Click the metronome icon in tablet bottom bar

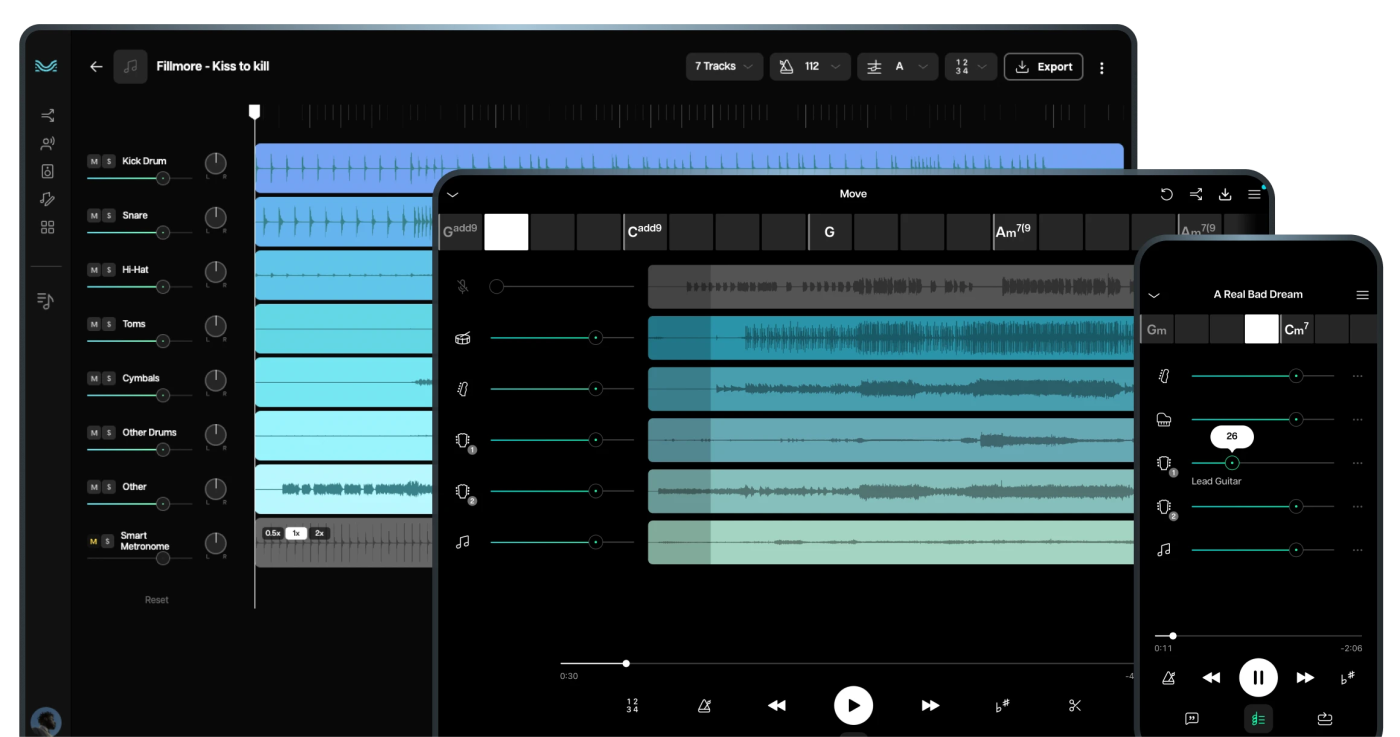(x=704, y=706)
